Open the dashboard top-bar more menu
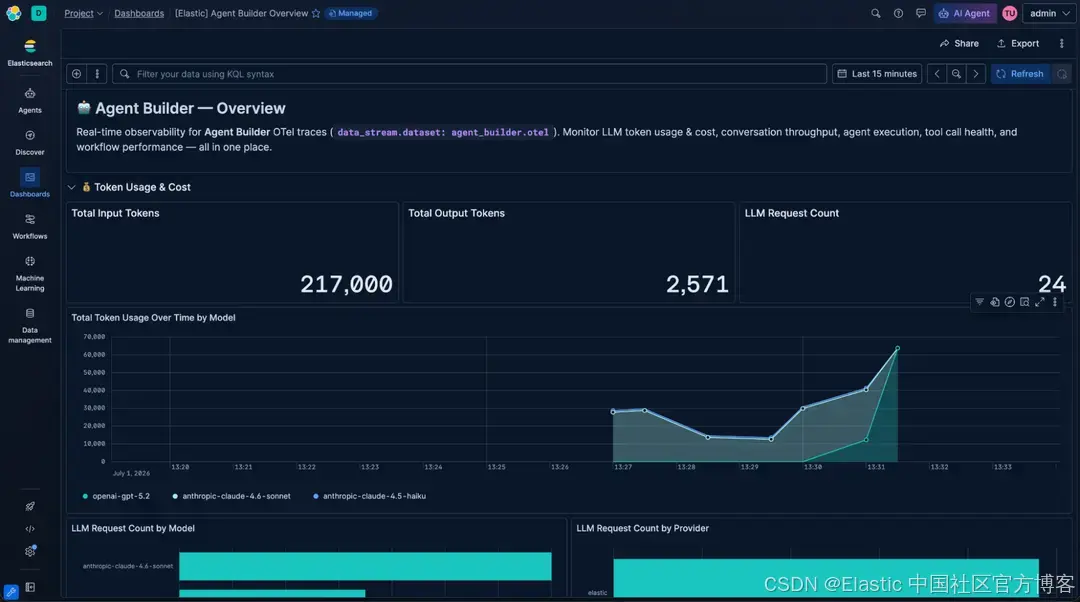 pos(1061,43)
